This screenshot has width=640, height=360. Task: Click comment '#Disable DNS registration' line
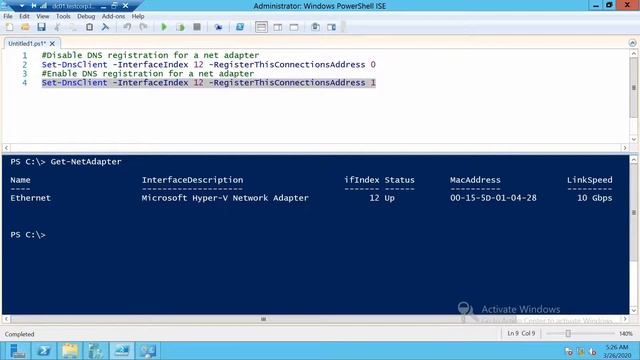(150, 55)
